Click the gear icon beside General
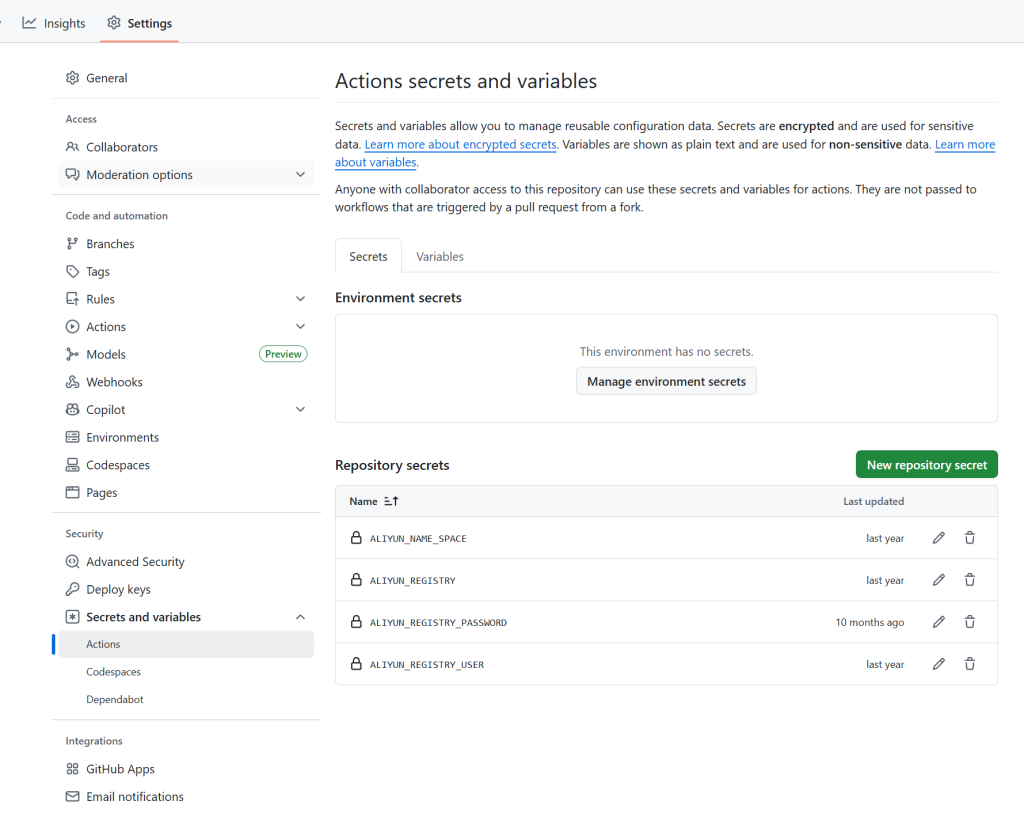This screenshot has height=824, width=1024. point(72,78)
